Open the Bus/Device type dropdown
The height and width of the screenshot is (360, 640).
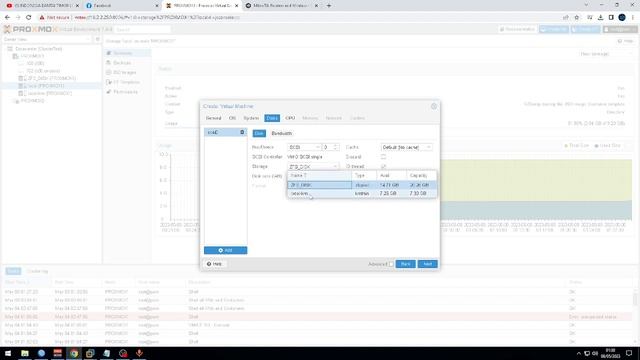pyautogui.click(x=304, y=147)
